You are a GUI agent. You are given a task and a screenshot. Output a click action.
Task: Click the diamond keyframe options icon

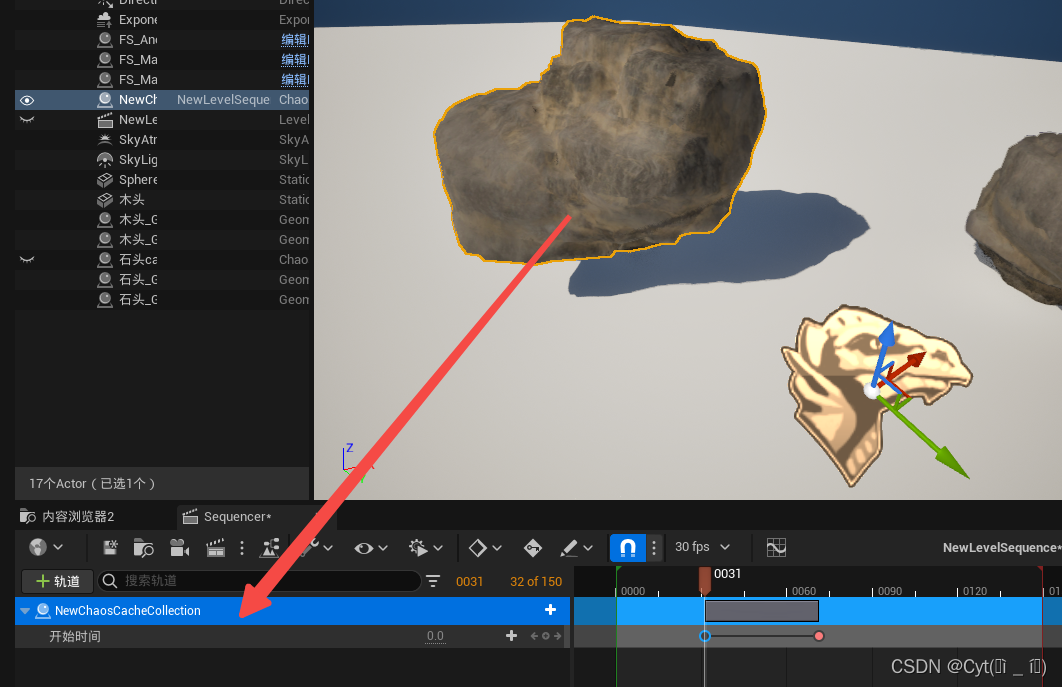coord(477,547)
